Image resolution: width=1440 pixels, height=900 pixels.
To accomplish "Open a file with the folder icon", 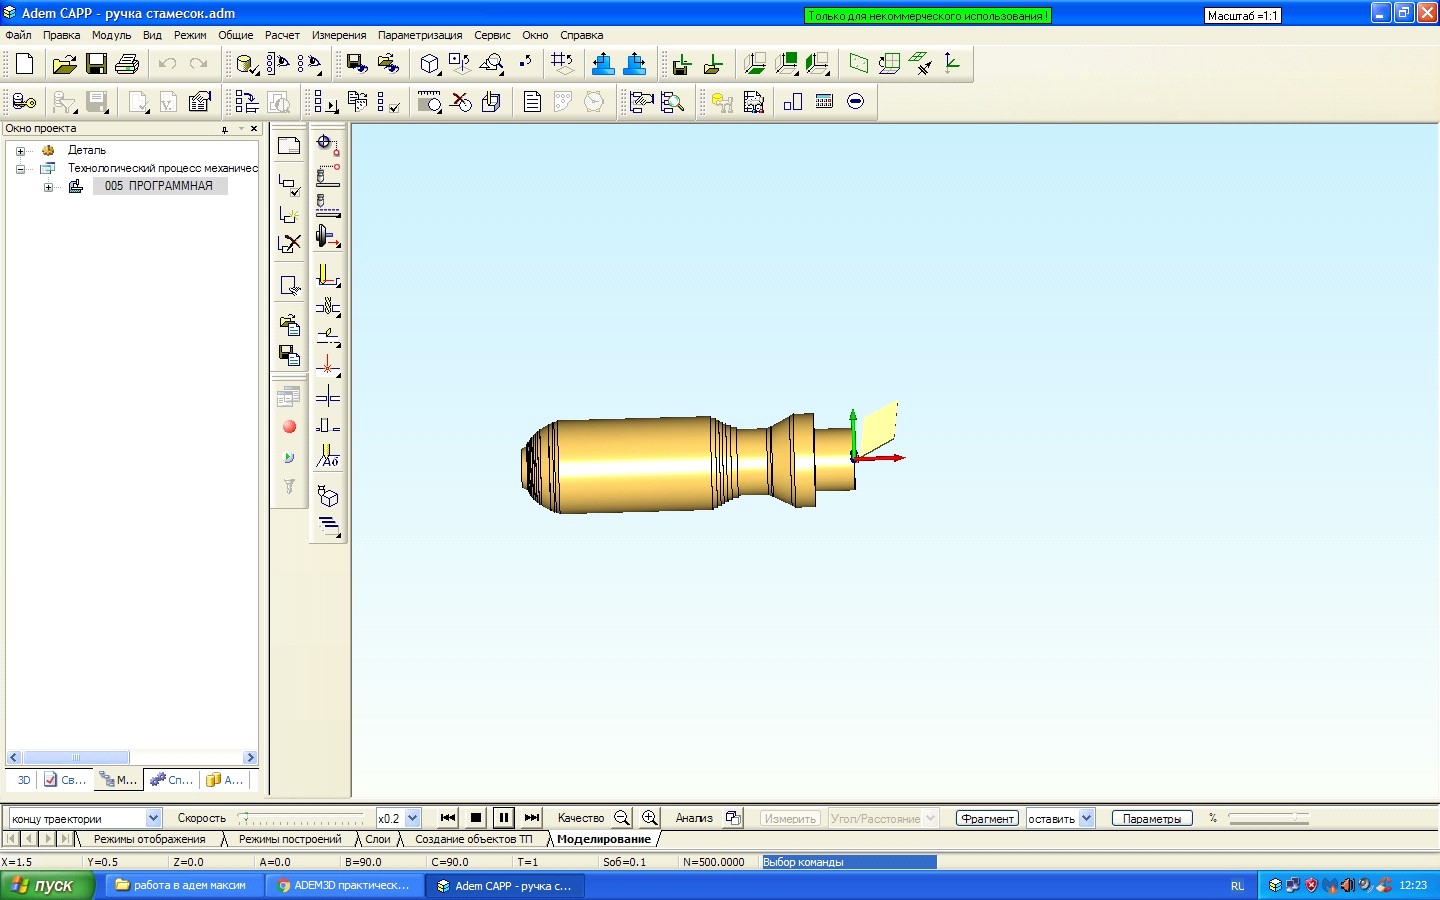I will [64, 64].
